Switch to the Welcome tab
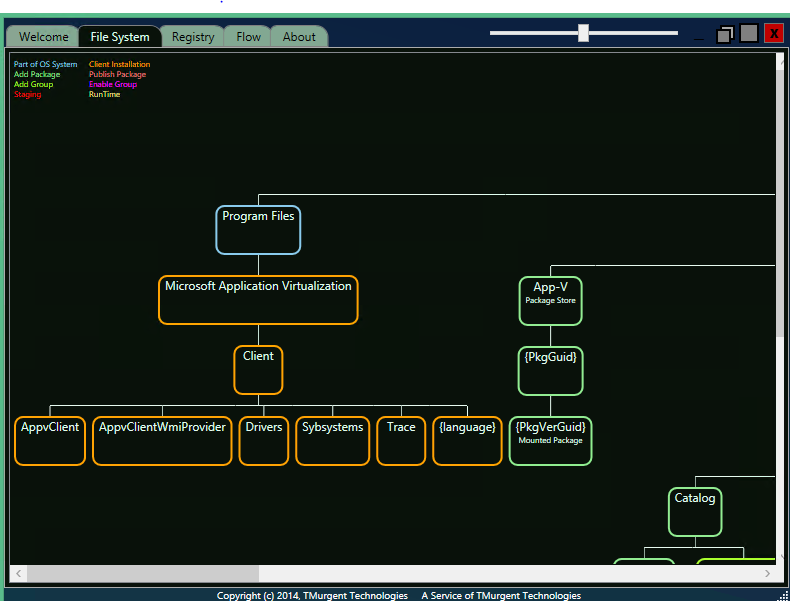The height and width of the screenshot is (601, 790). [43, 36]
